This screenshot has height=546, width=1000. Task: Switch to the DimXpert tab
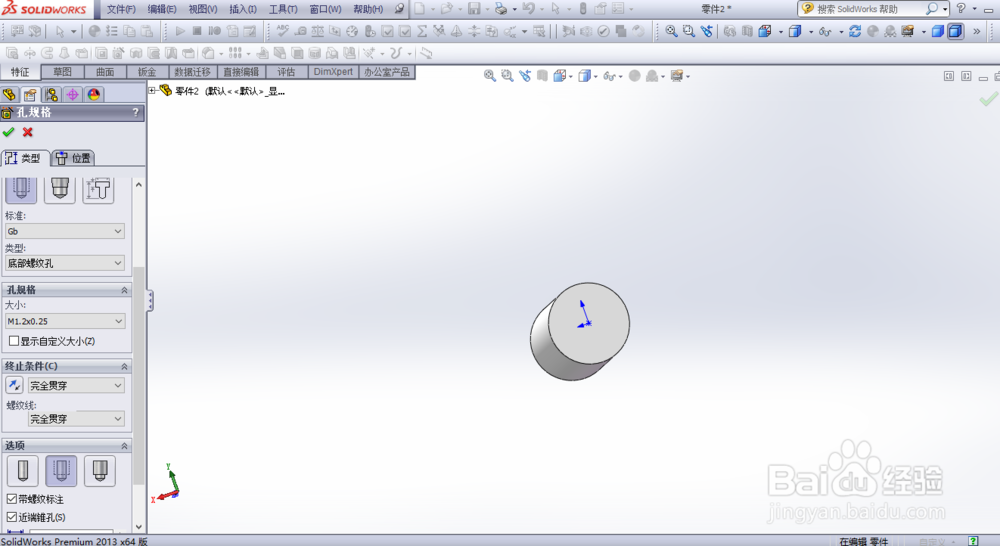(x=333, y=72)
